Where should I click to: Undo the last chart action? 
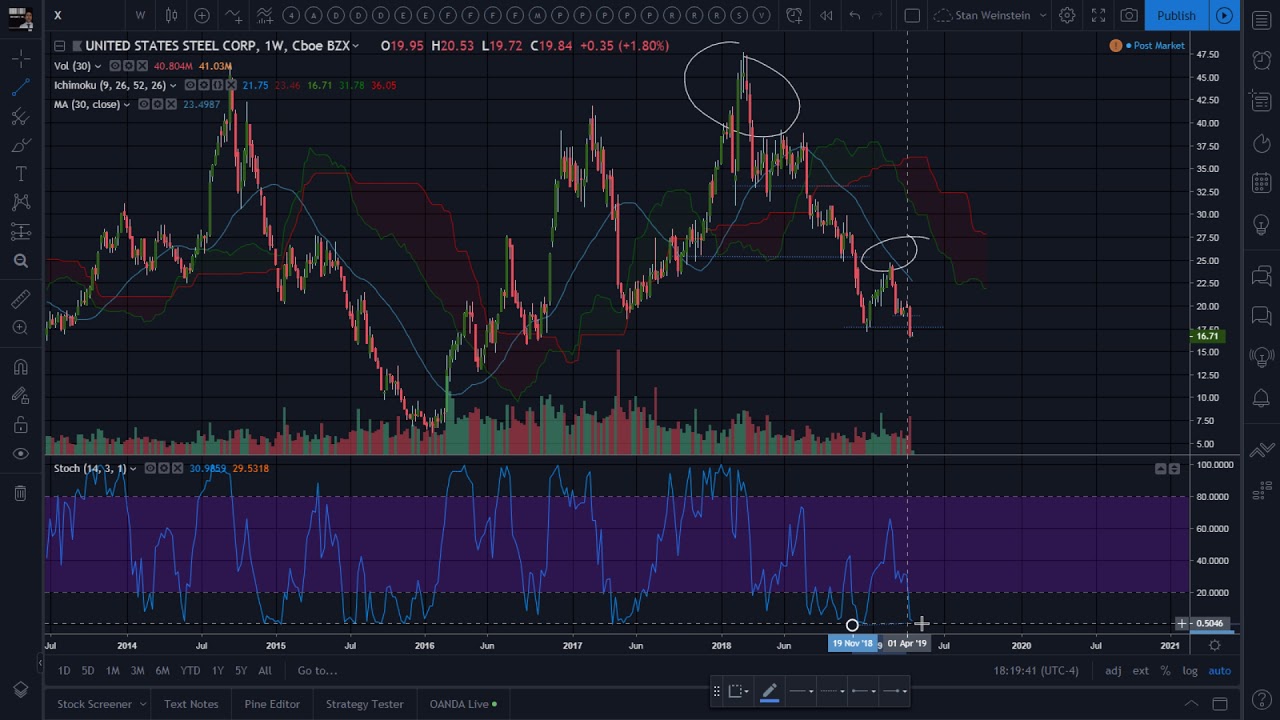pos(855,15)
